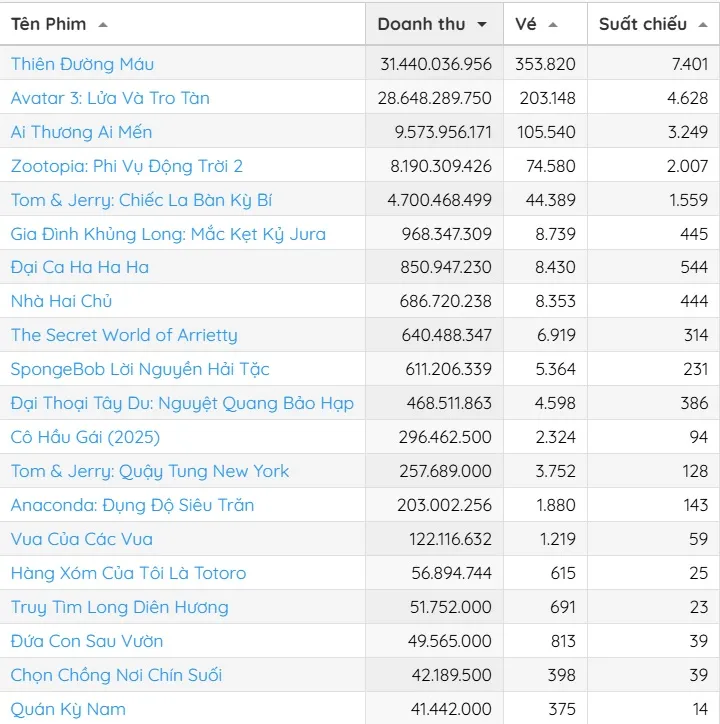Sort by Doanh thu column header
The width and height of the screenshot is (720, 724).
coord(421,24)
